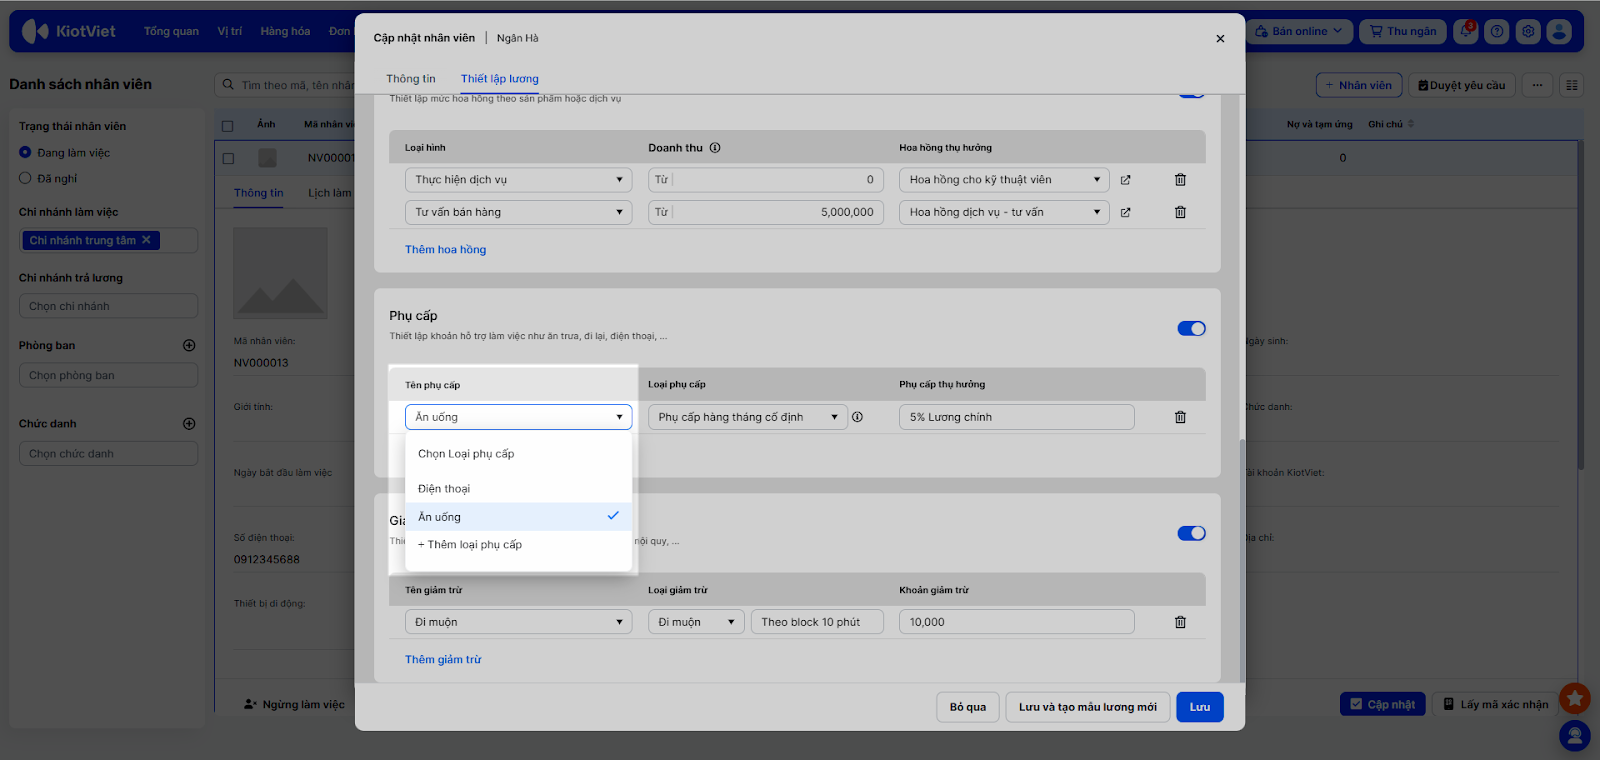
Task: Open the Thực hiện dịch vụ type dropdown
Action: point(518,180)
